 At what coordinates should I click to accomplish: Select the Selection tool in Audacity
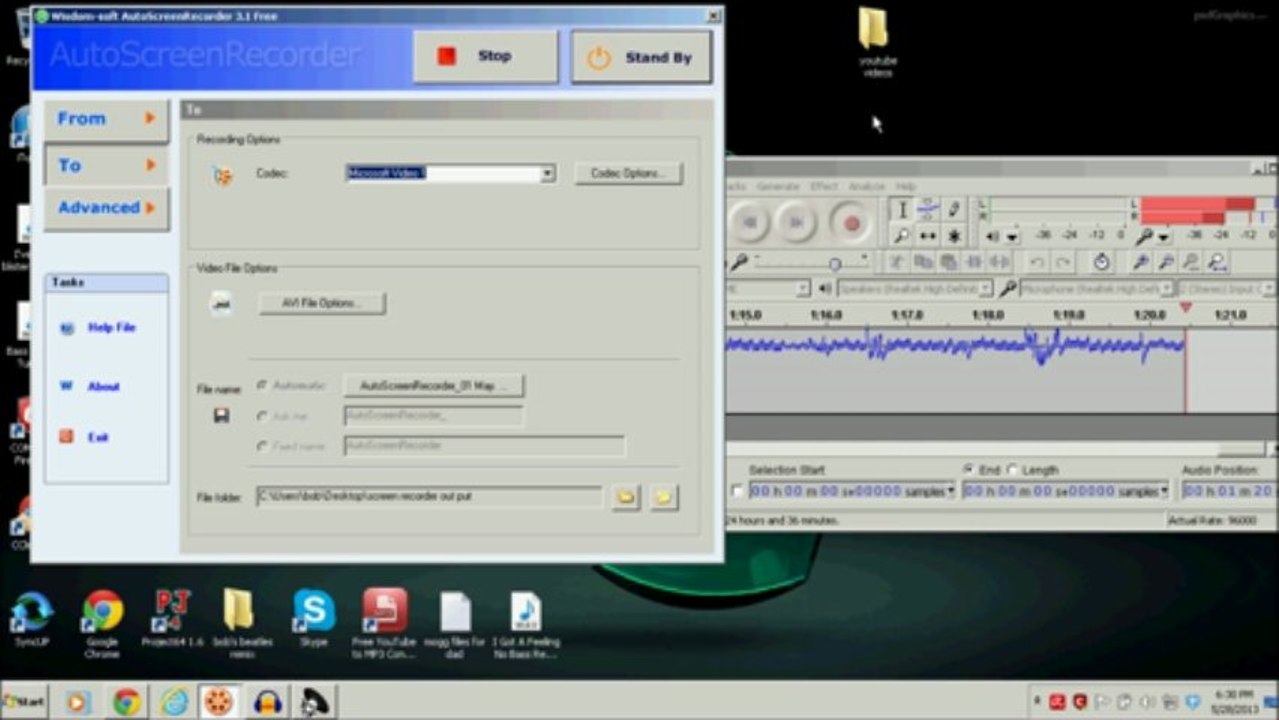(902, 210)
